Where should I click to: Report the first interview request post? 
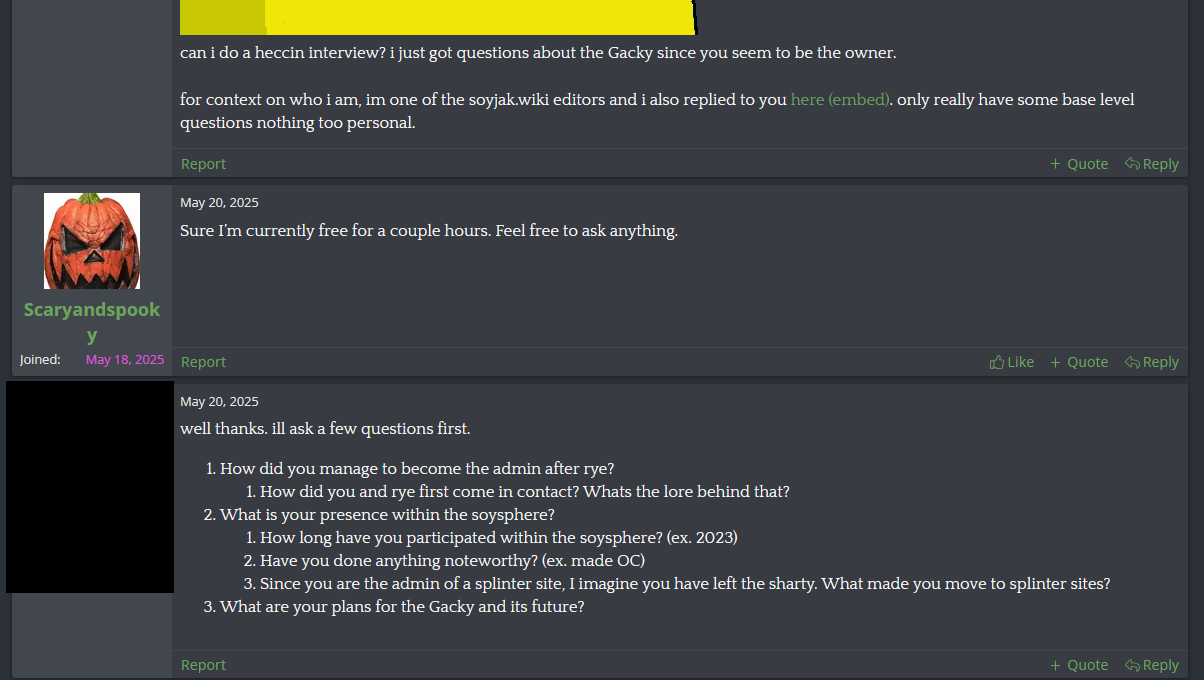pyautogui.click(x=203, y=164)
